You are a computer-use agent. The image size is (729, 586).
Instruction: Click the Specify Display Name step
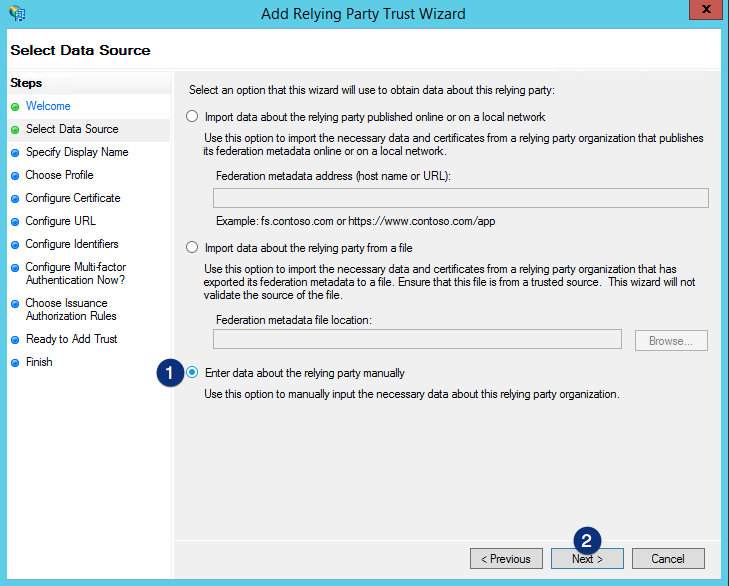pyautogui.click(x=77, y=152)
